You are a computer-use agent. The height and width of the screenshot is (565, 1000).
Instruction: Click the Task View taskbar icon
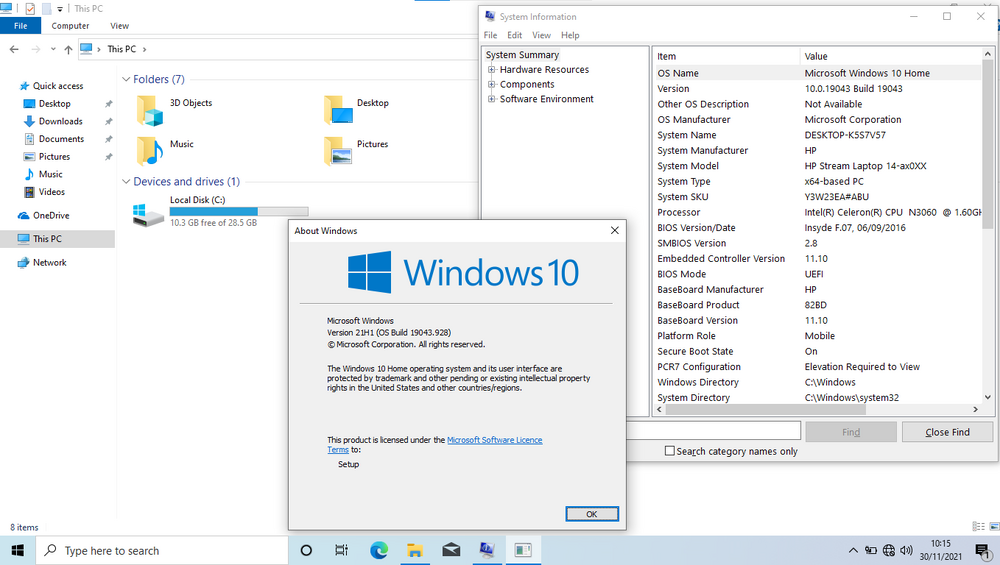click(x=342, y=550)
